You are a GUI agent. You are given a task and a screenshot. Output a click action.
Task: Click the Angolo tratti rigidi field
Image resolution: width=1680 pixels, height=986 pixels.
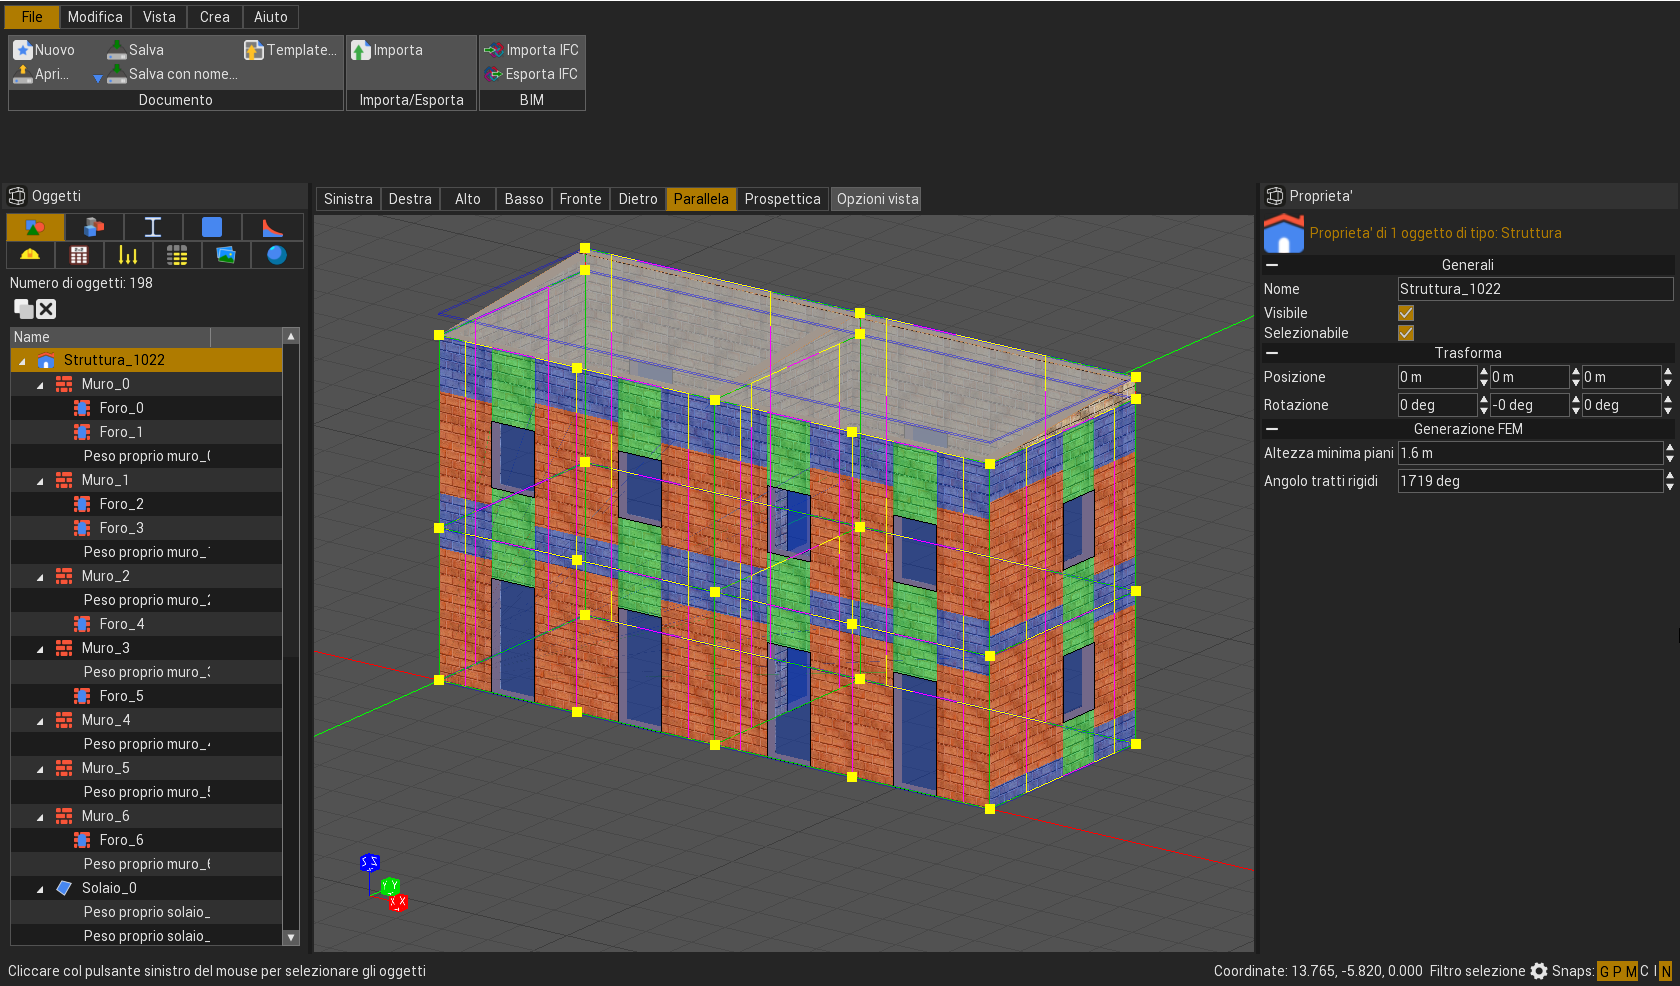click(x=1530, y=481)
